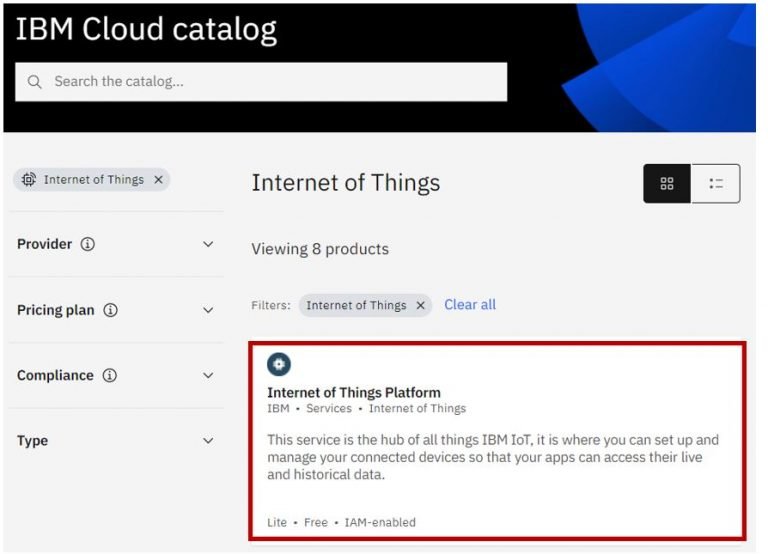Show info about the Provider filter
Screen dimensions: 768x554
[x=88, y=244]
